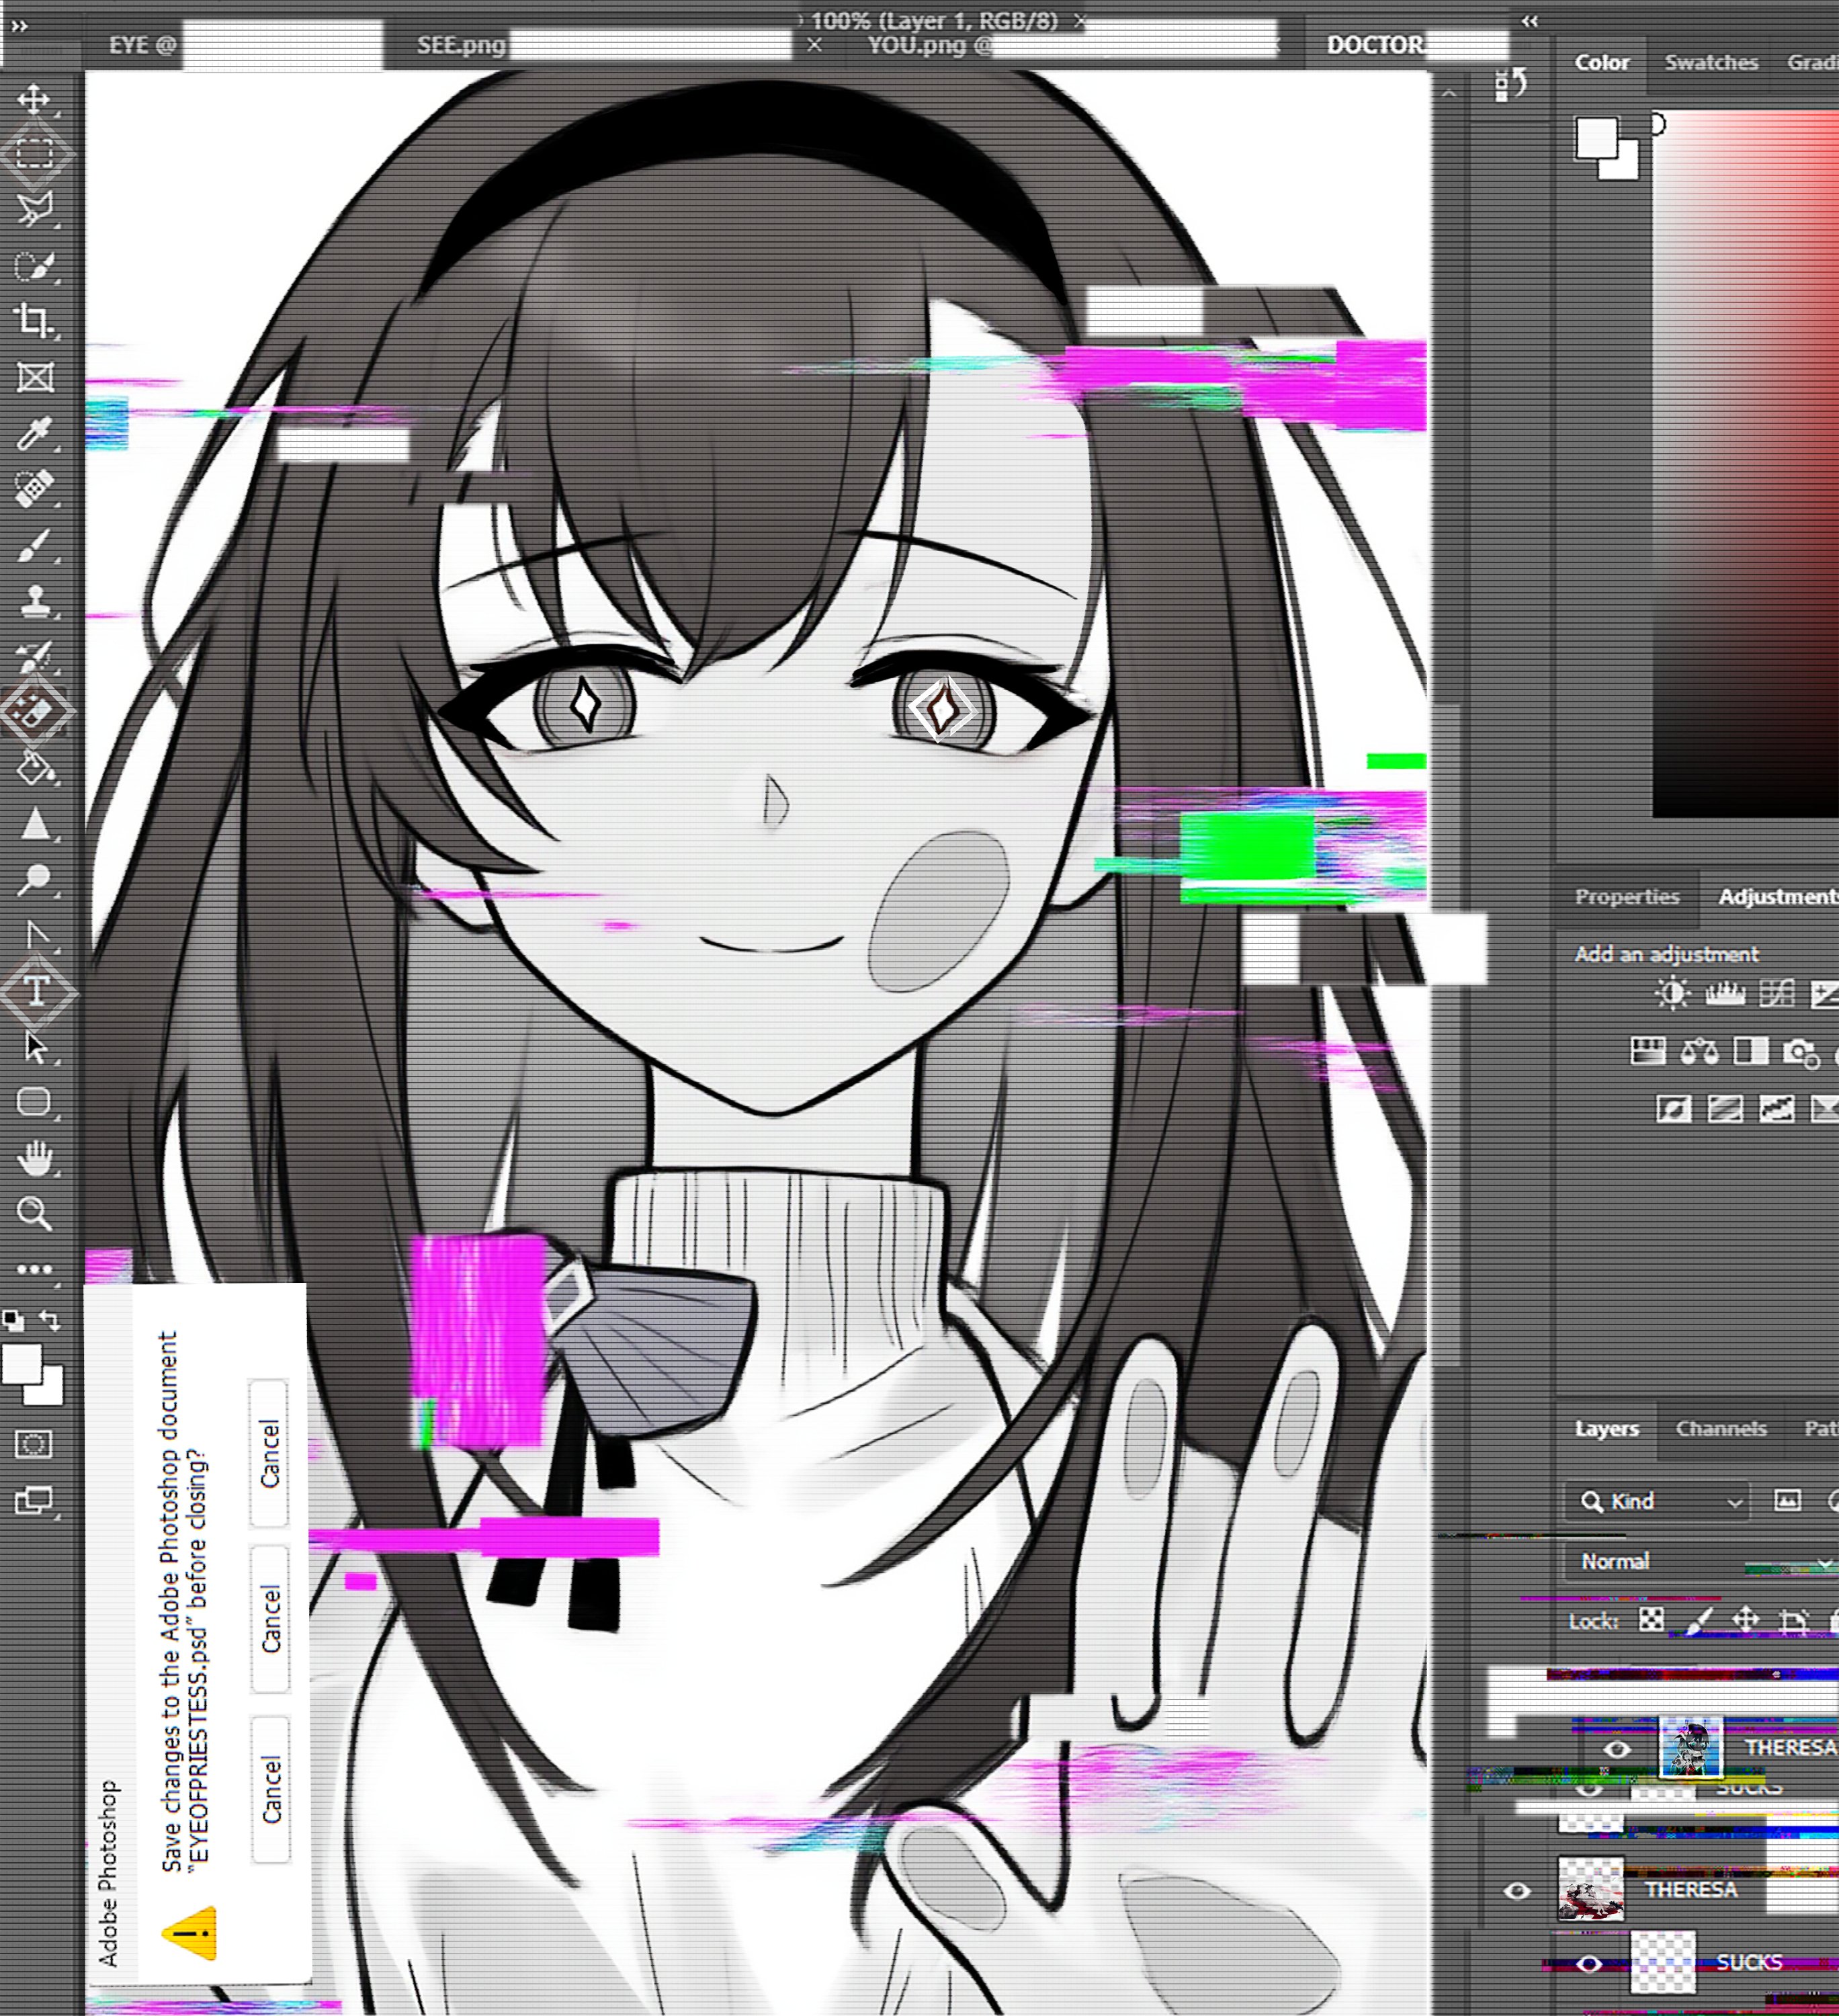Toggle lock transparent pixels checkerboard icon
The width and height of the screenshot is (1839, 2016).
[1651, 1619]
